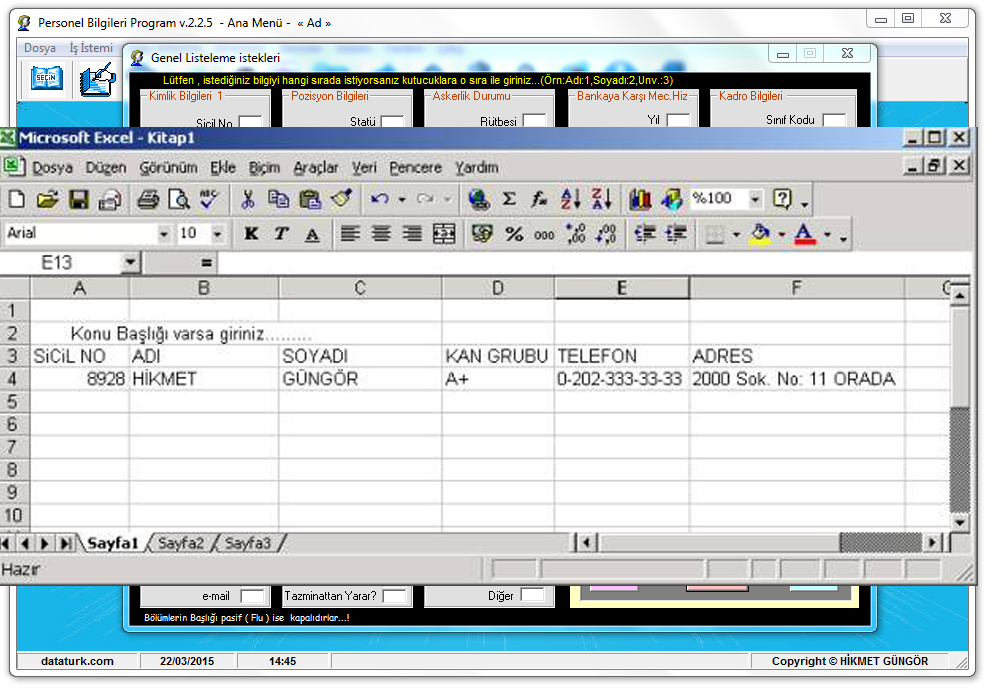Toggle bold with the K button

pyautogui.click(x=251, y=234)
